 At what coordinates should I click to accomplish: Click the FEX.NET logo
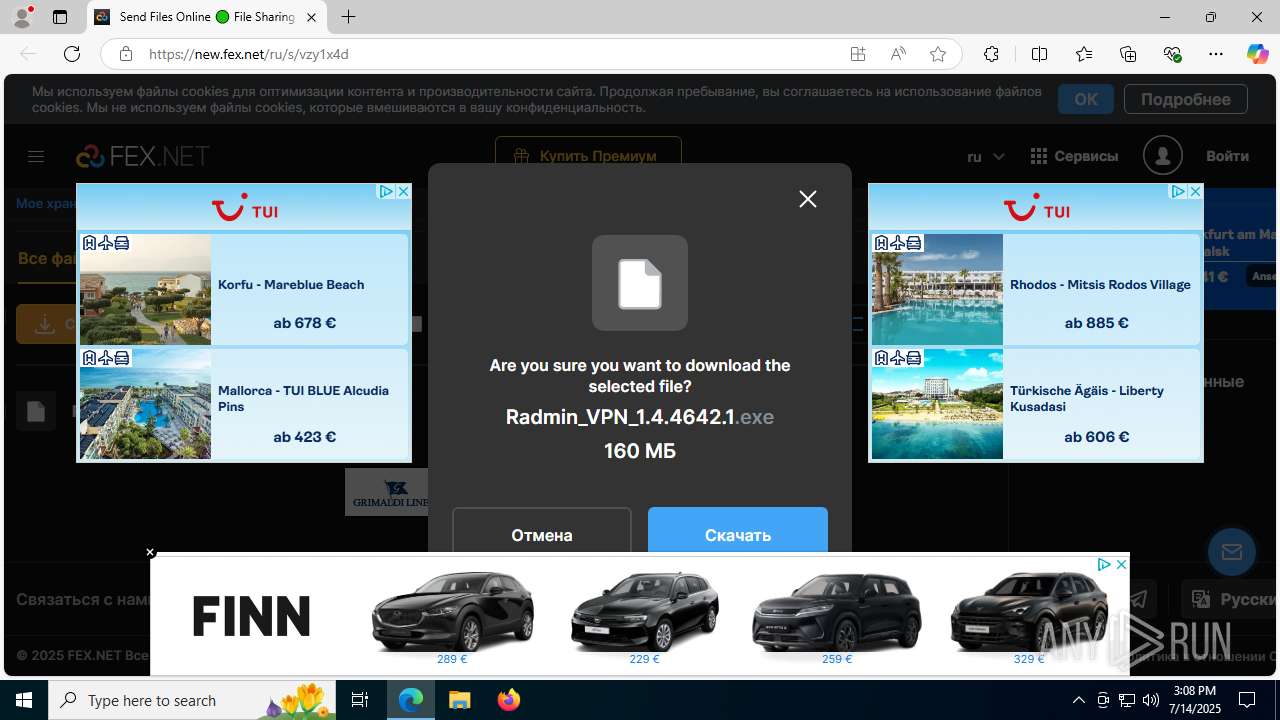coord(143,156)
